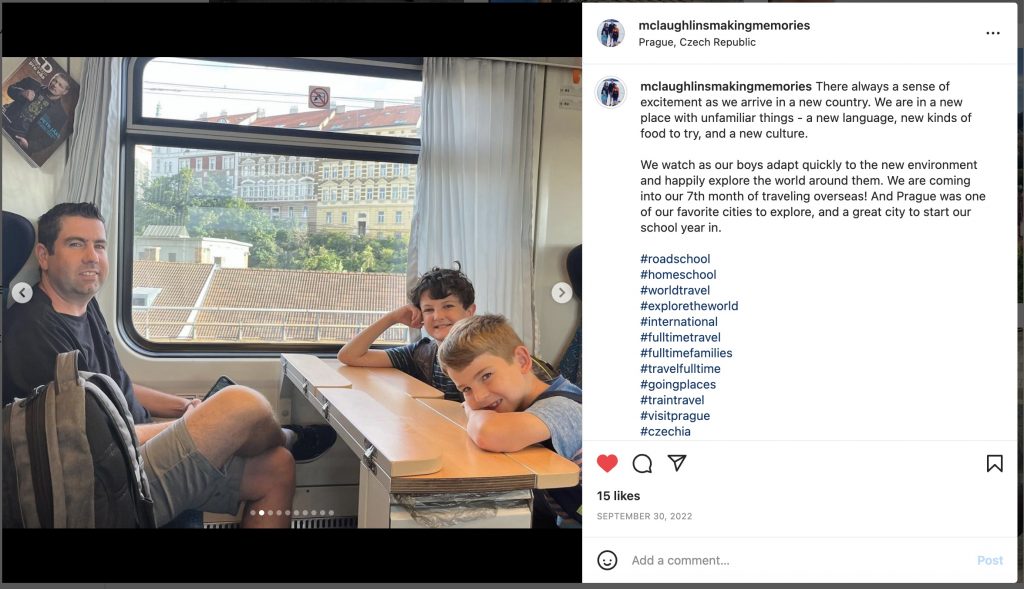Image resolution: width=1024 pixels, height=589 pixels.
Task: Open the September 30, 2022 timestamp
Action: click(644, 516)
